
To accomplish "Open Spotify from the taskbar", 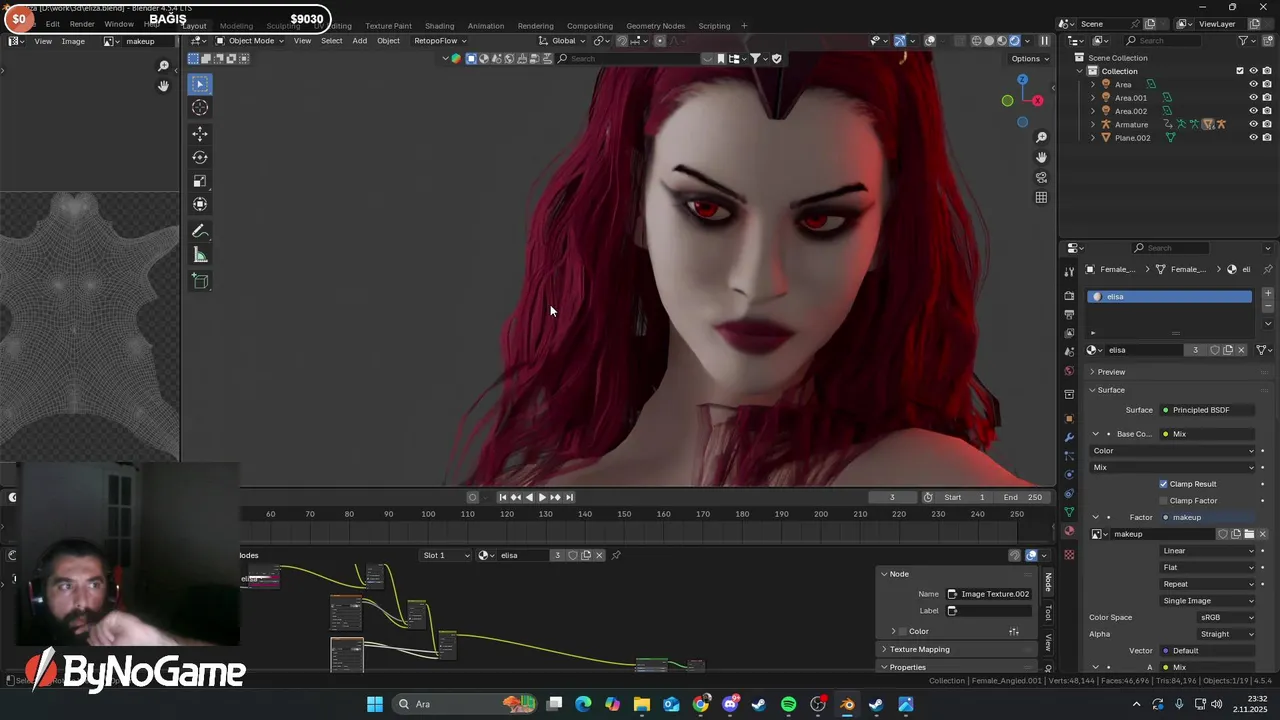I will (x=788, y=704).
